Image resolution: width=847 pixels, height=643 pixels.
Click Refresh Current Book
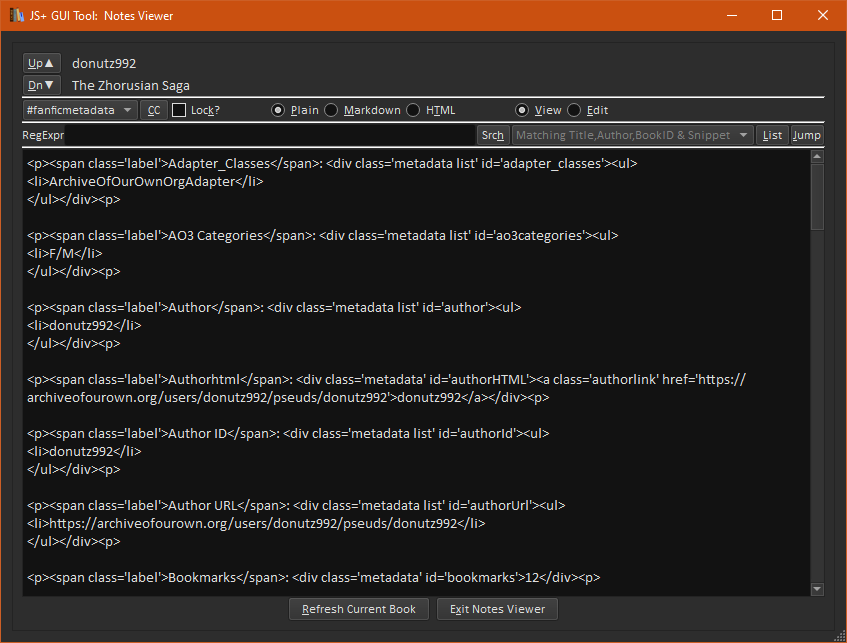pos(359,609)
